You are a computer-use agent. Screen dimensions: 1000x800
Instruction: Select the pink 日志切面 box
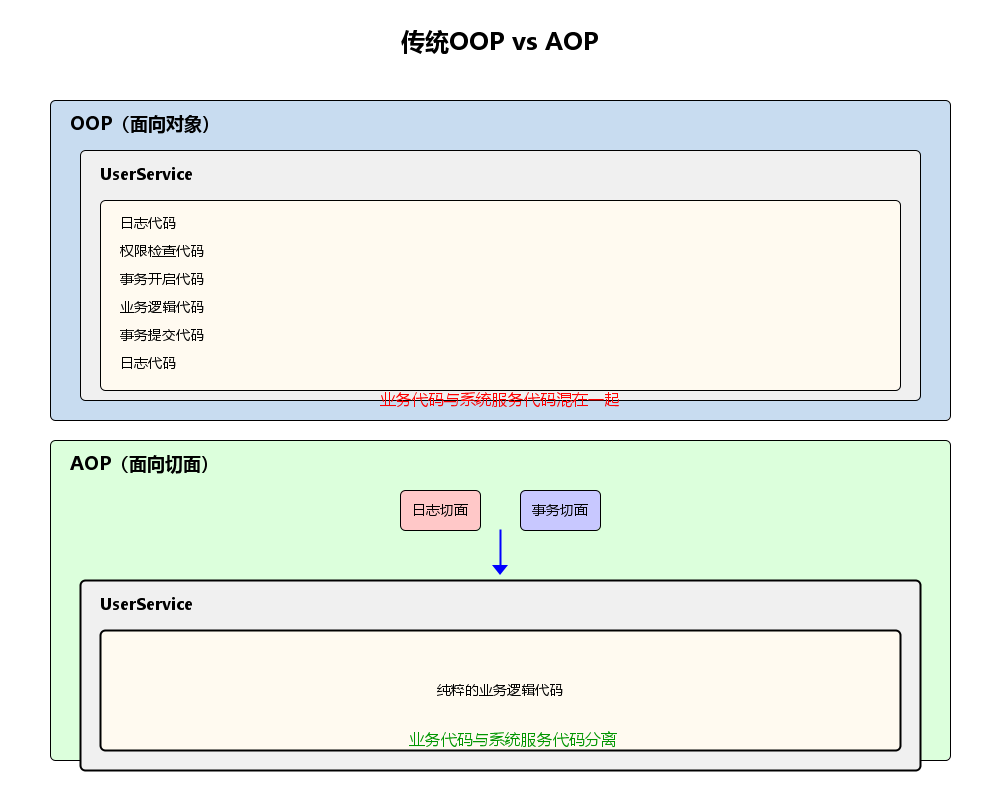pos(441,510)
